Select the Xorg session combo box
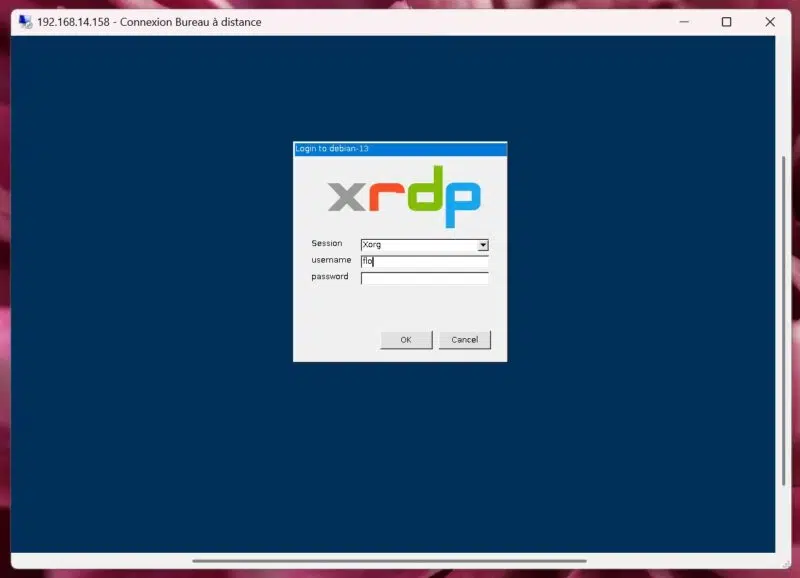 (424, 245)
